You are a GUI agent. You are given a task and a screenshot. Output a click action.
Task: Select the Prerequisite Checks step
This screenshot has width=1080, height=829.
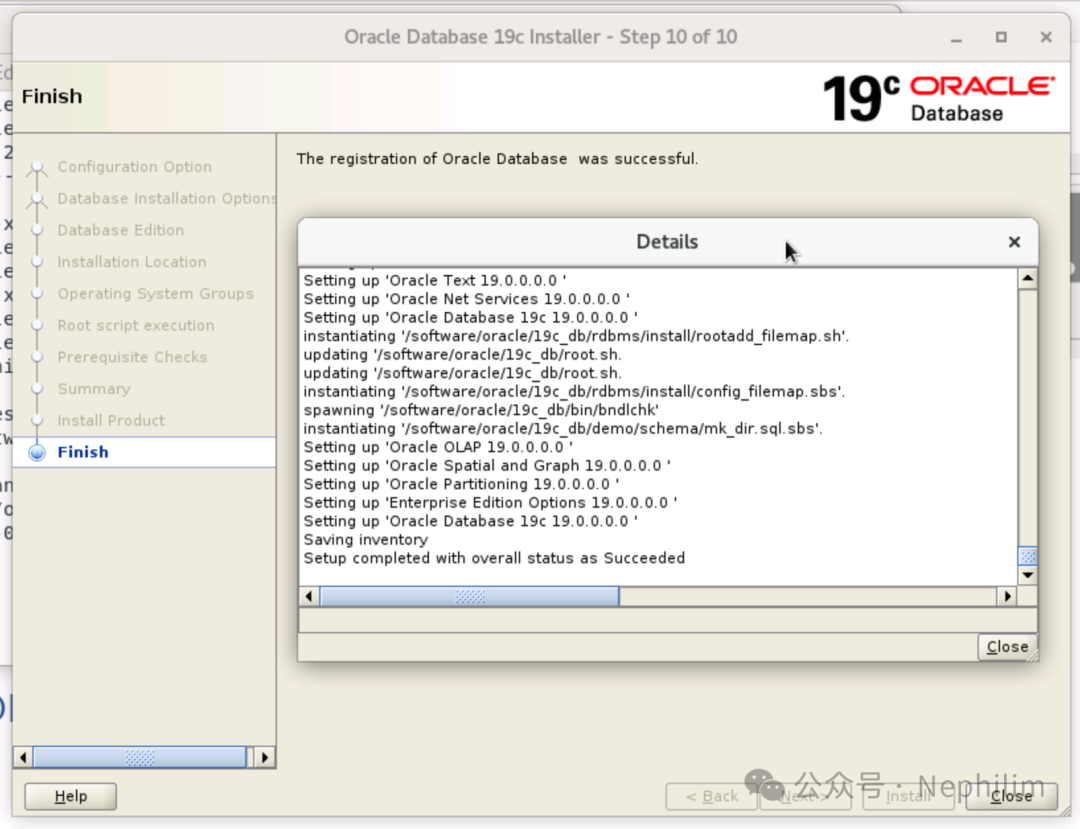tap(132, 357)
